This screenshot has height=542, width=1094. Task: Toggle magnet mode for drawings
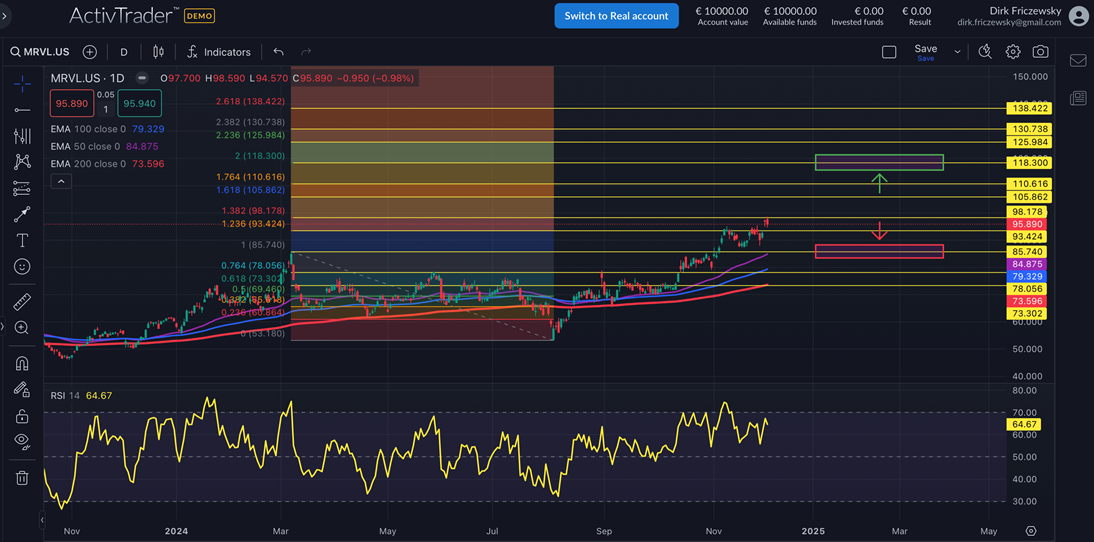click(x=22, y=363)
